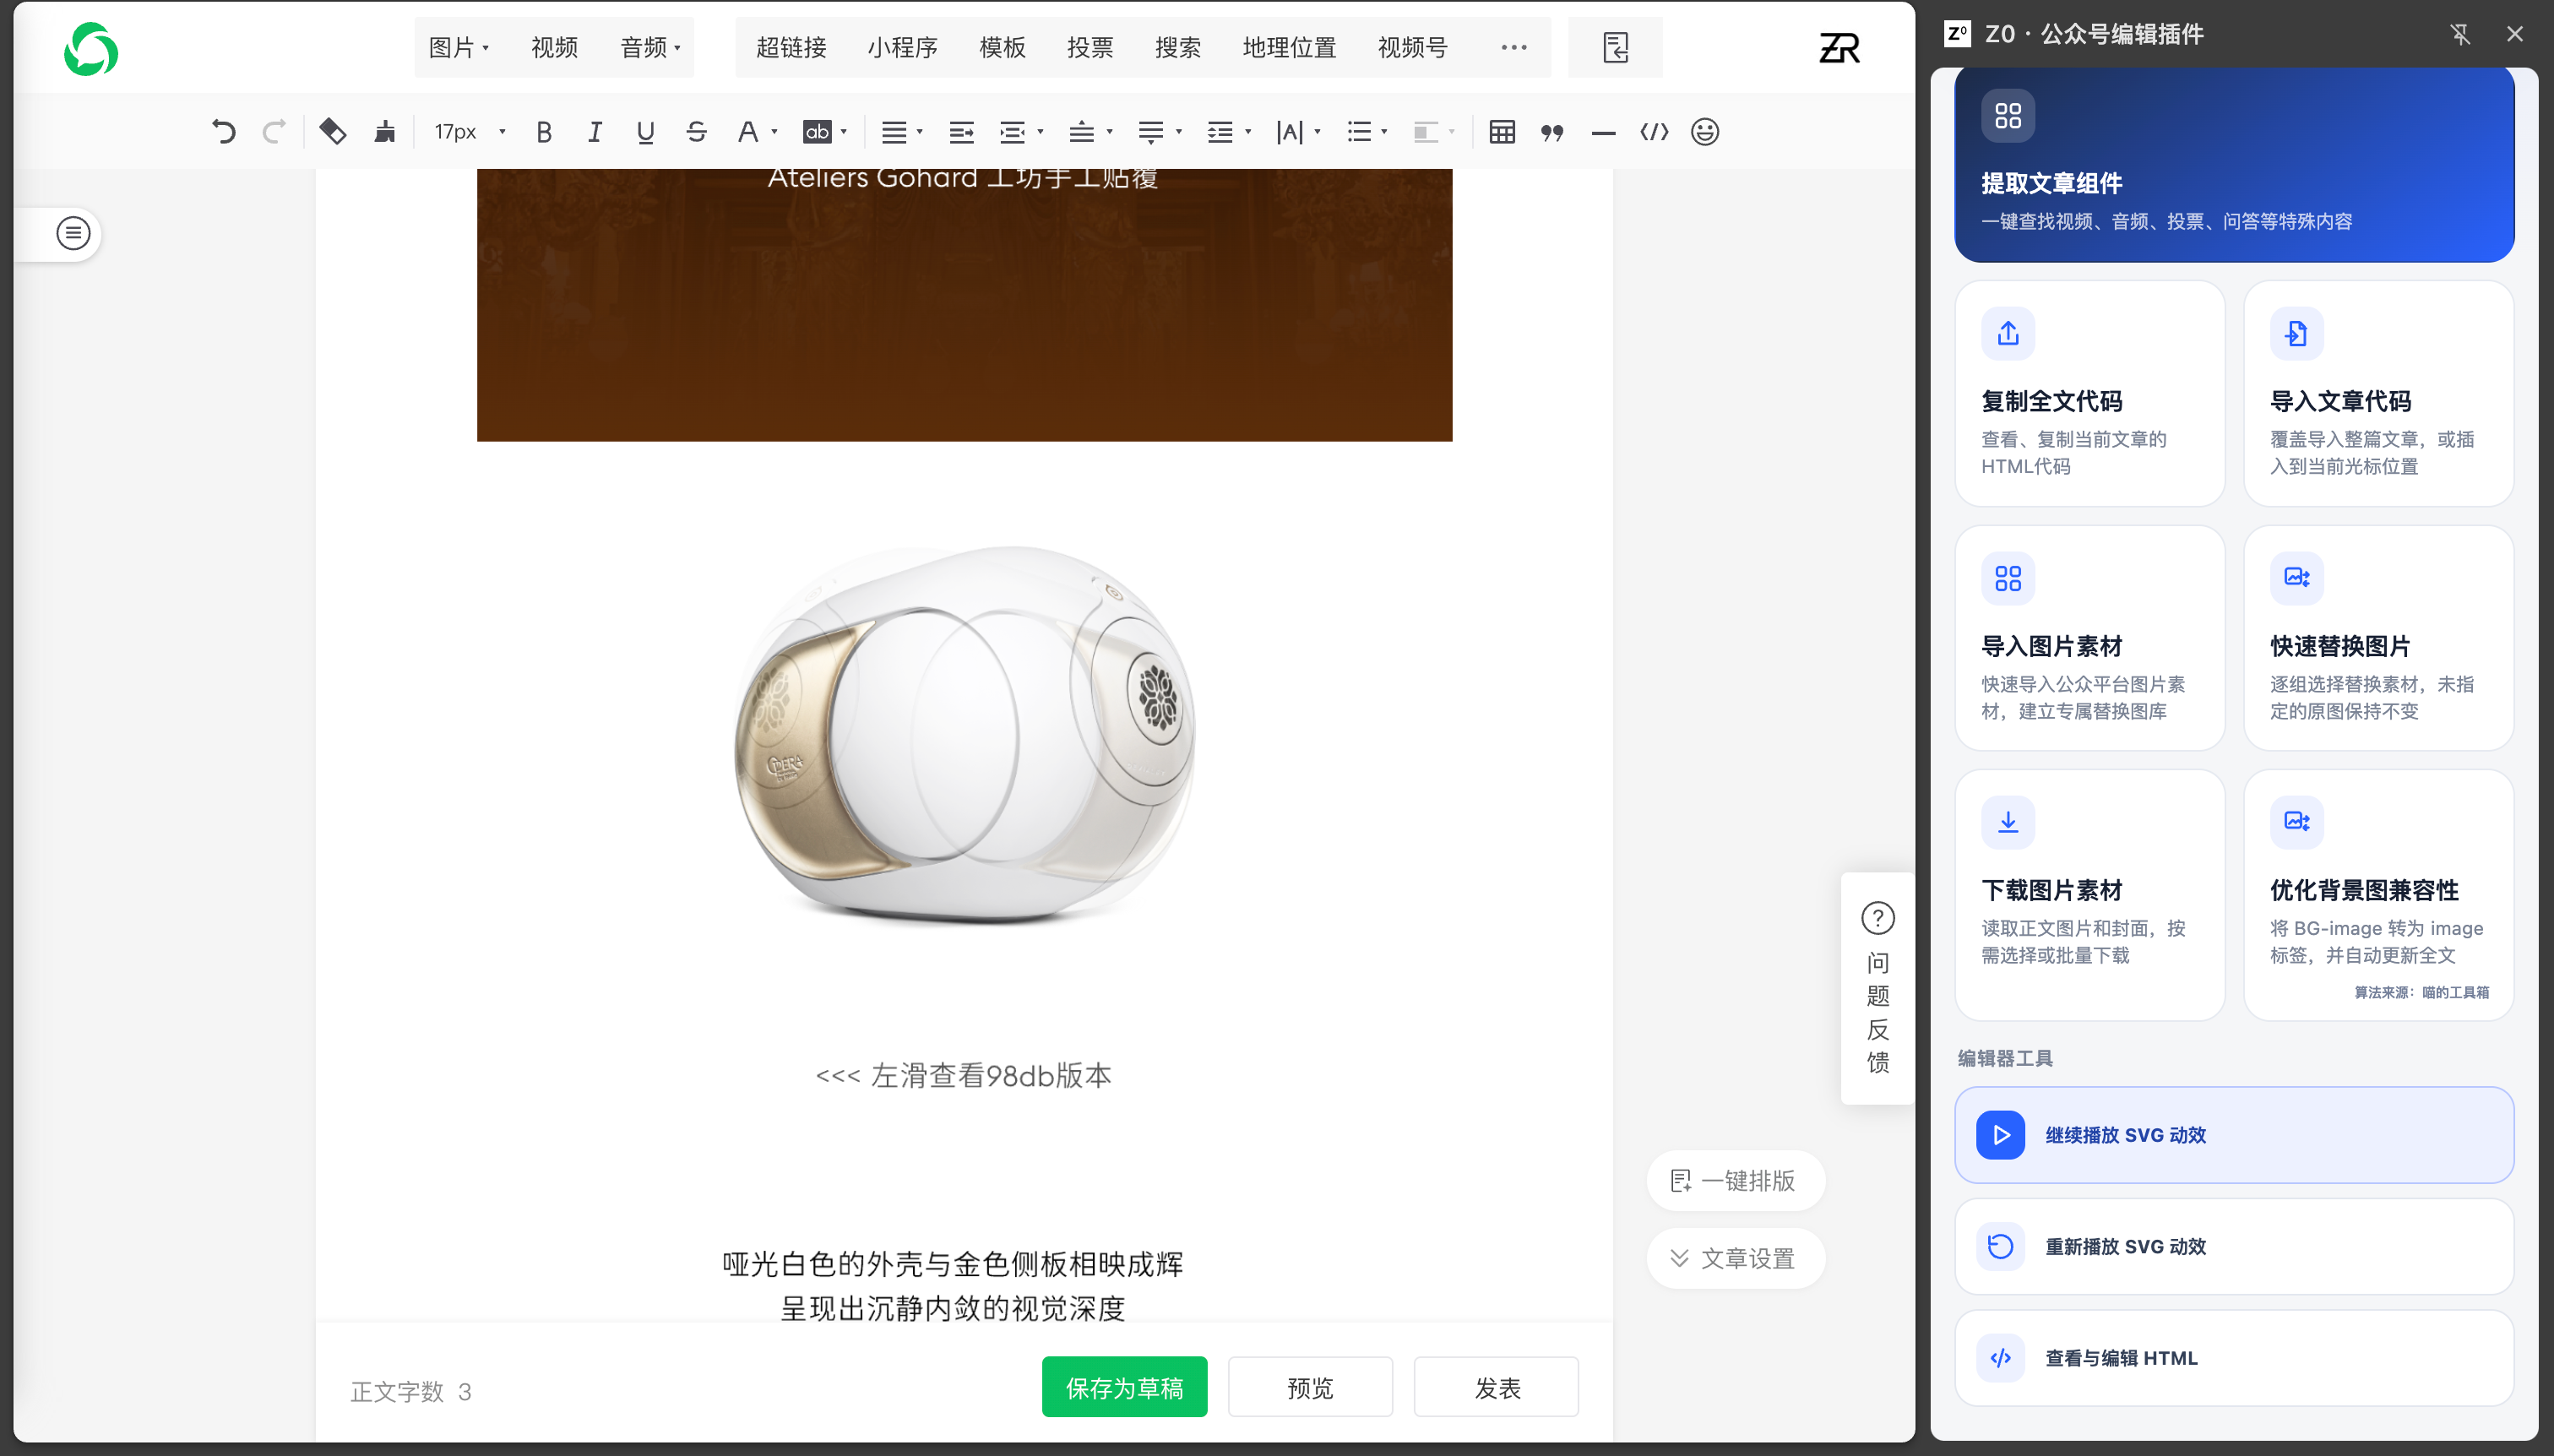Open the font color picker
Image resolution: width=2554 pixels, height=1456 pixels.
pyautogui.click(x=755, y=131)
